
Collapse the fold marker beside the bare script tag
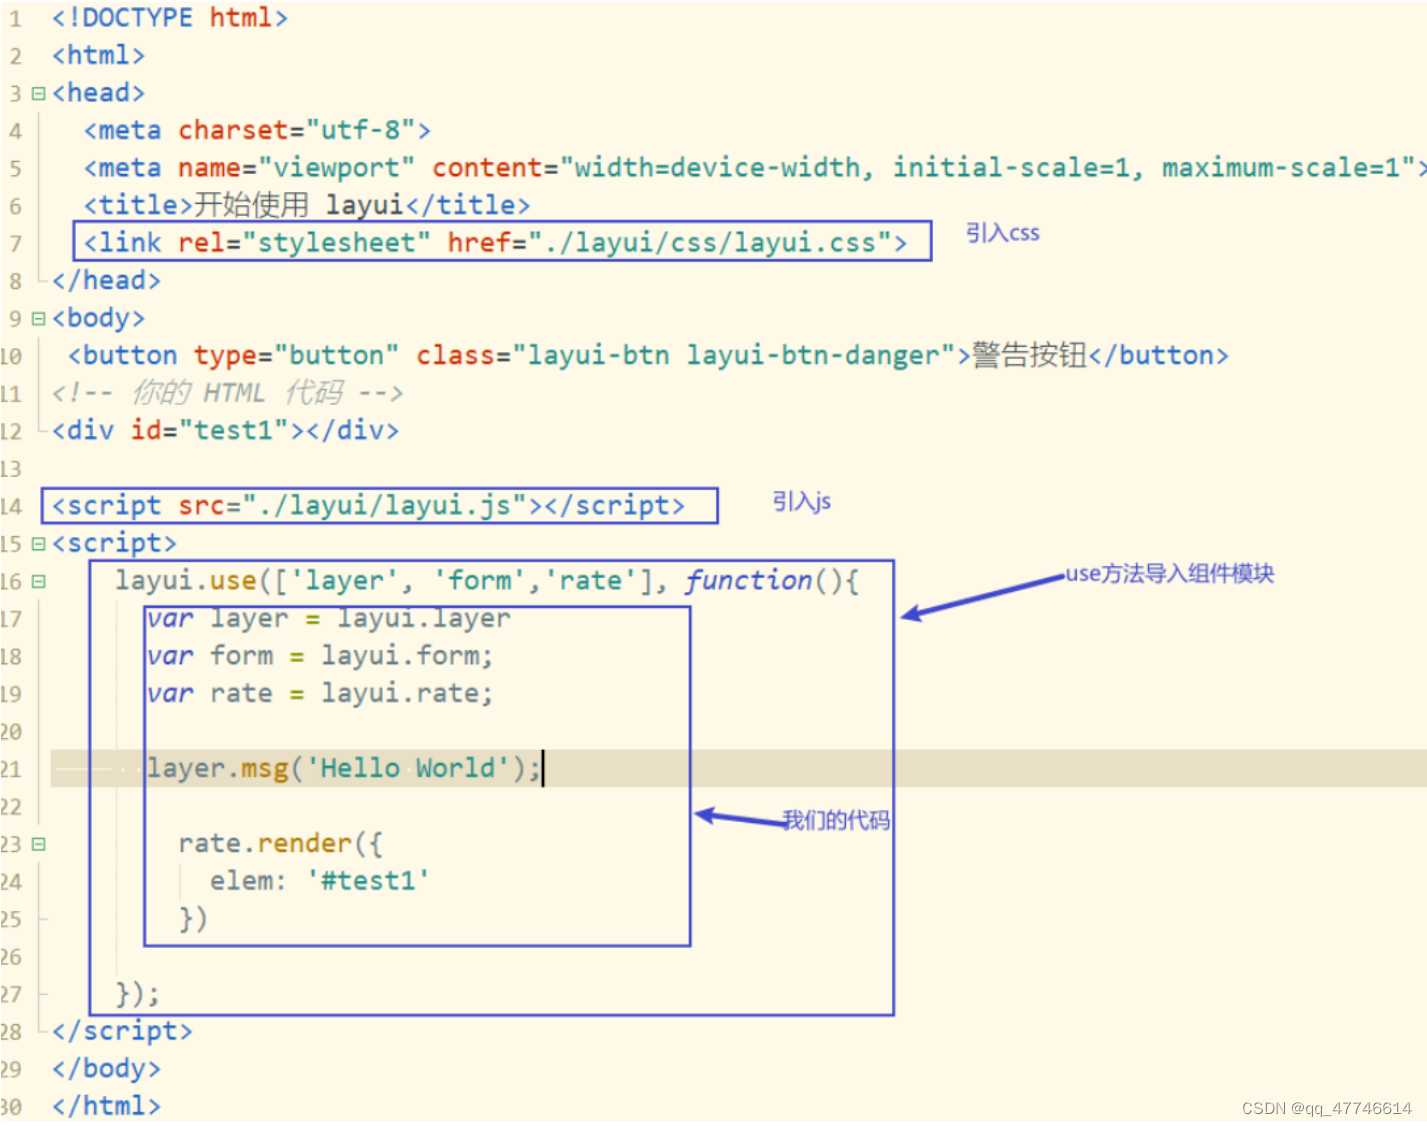[x=38, y=544]
